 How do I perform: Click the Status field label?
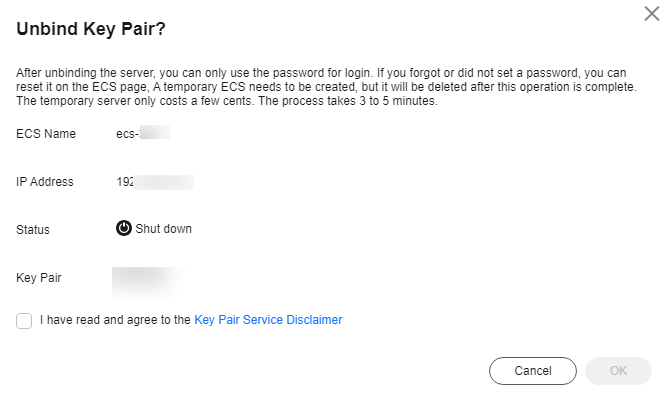pos(33,230)
